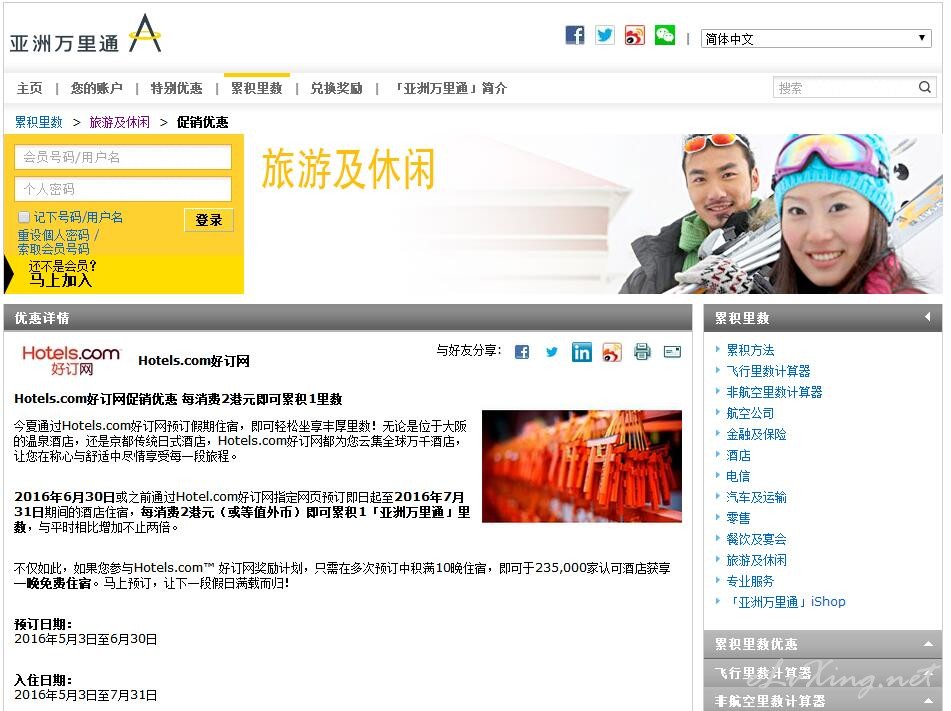Go to the 主页 menu item

pos(30,89)
